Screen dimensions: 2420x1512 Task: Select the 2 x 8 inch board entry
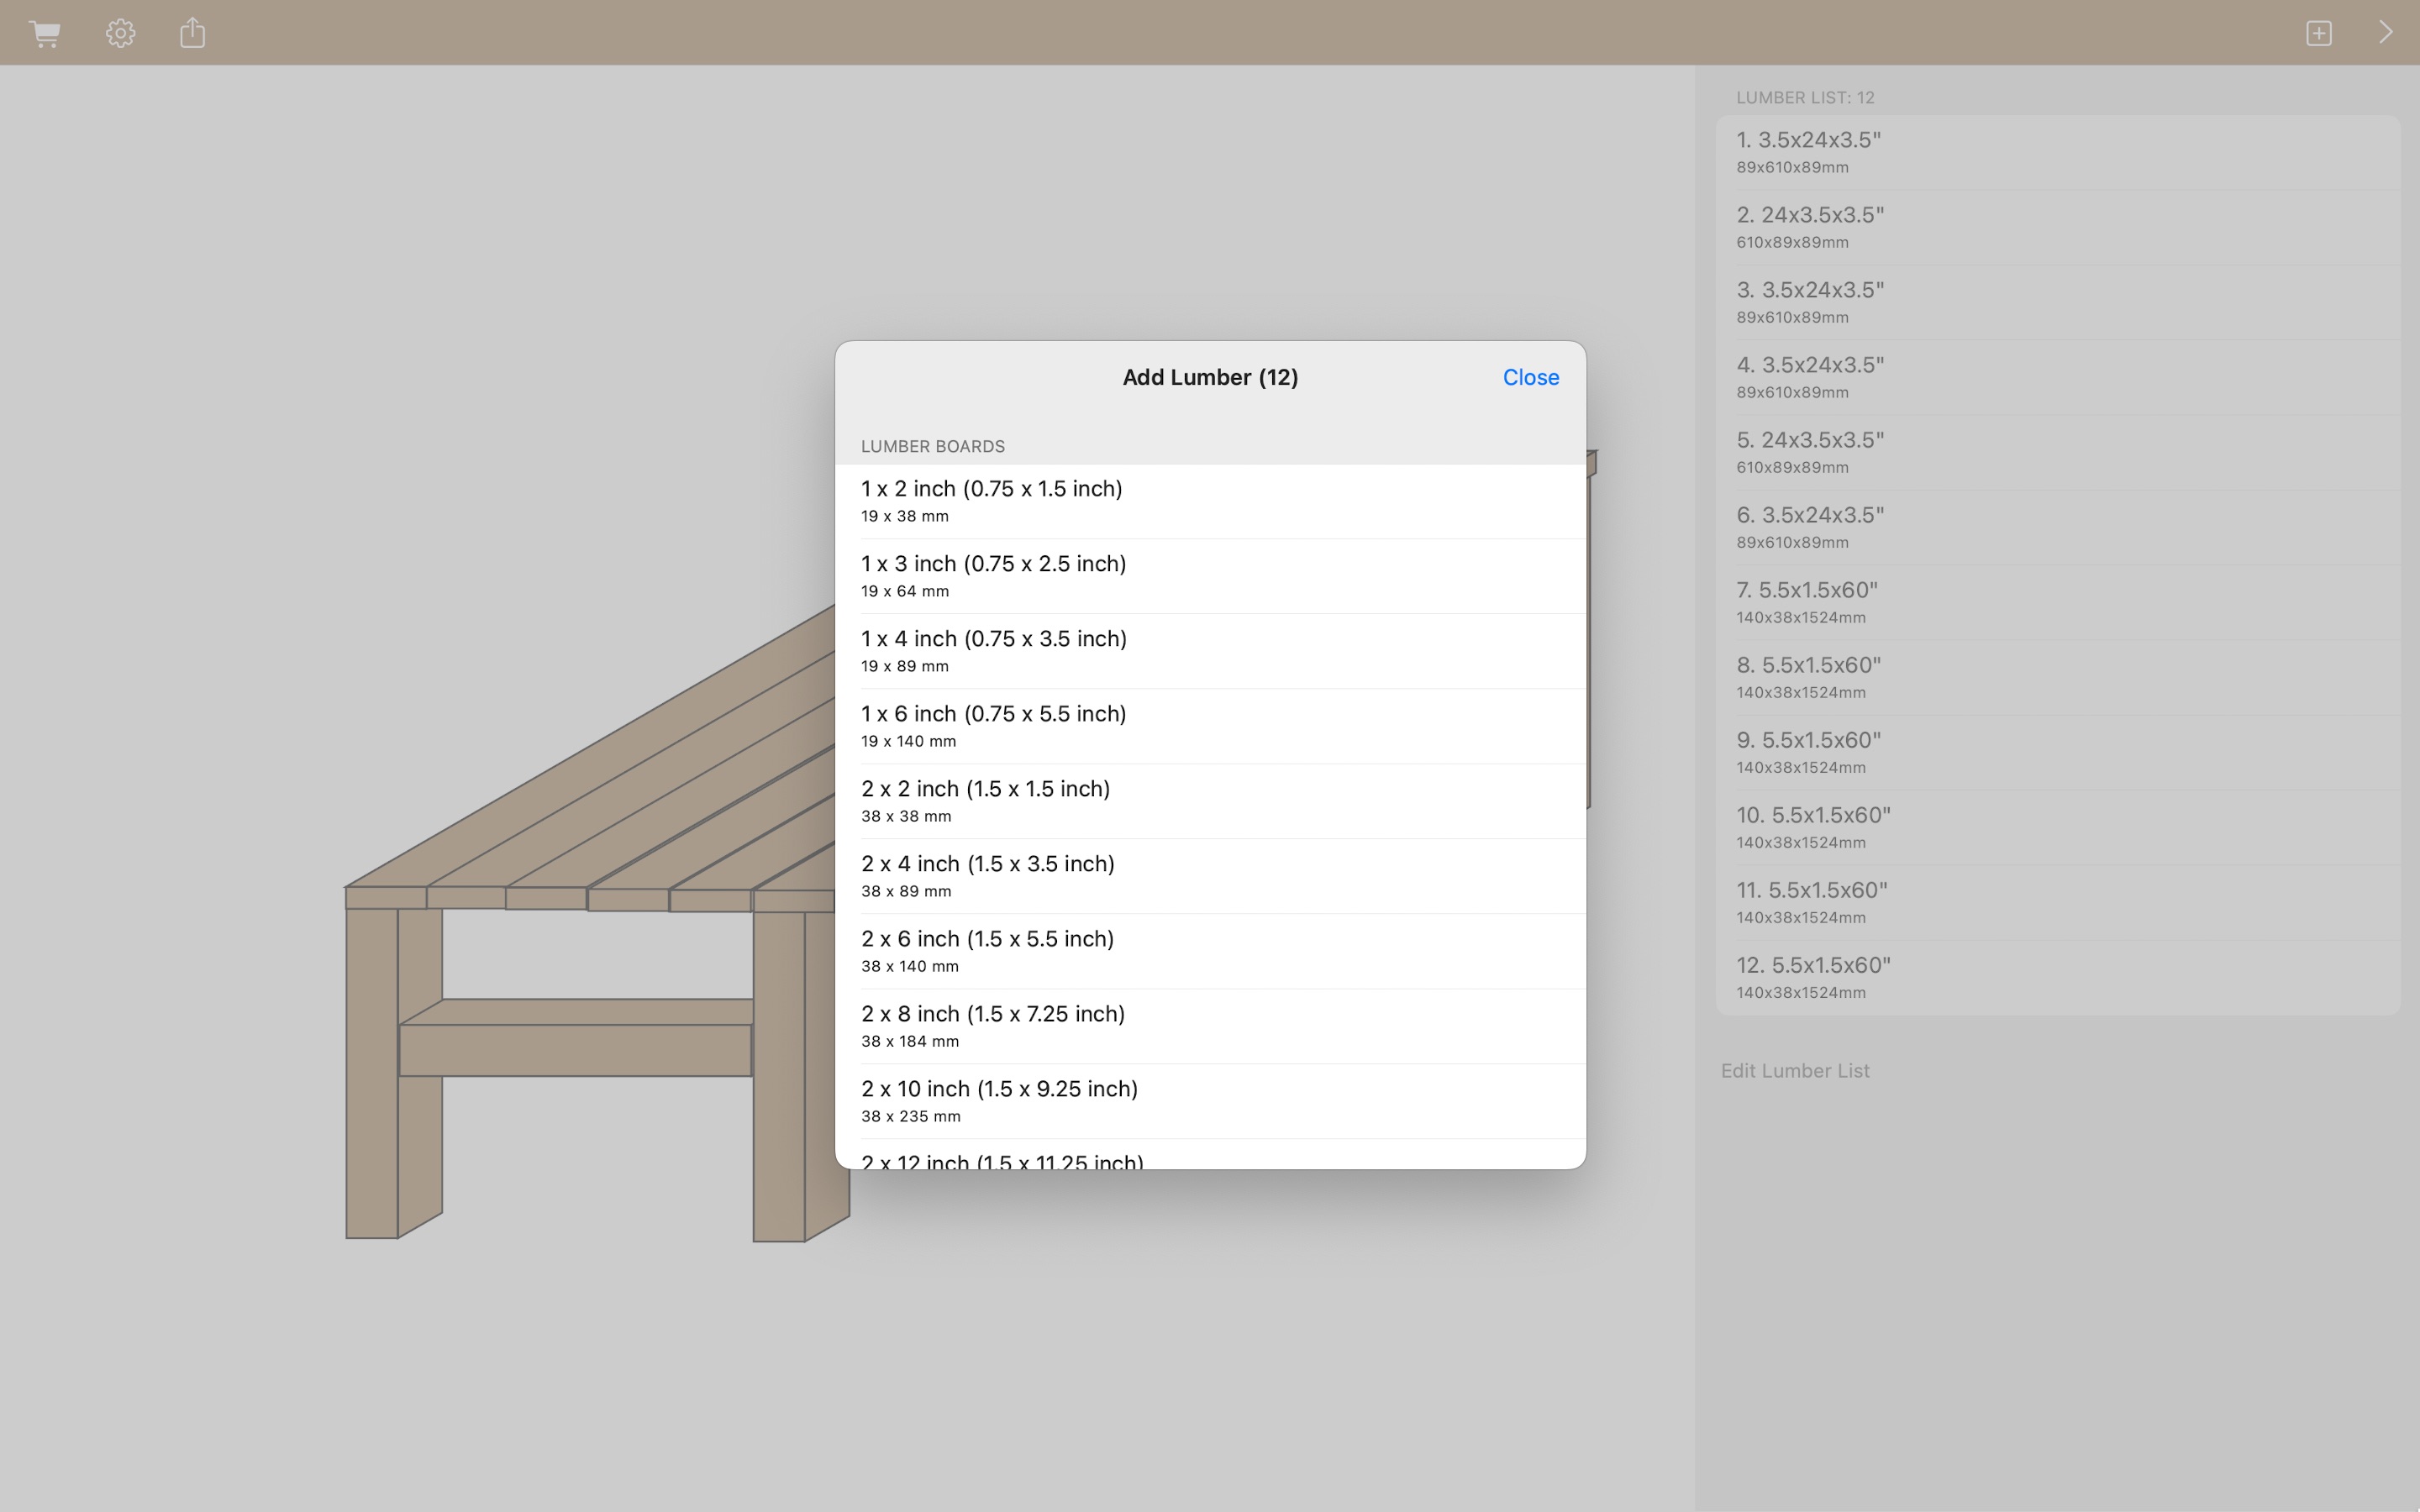[1208, 1025]
